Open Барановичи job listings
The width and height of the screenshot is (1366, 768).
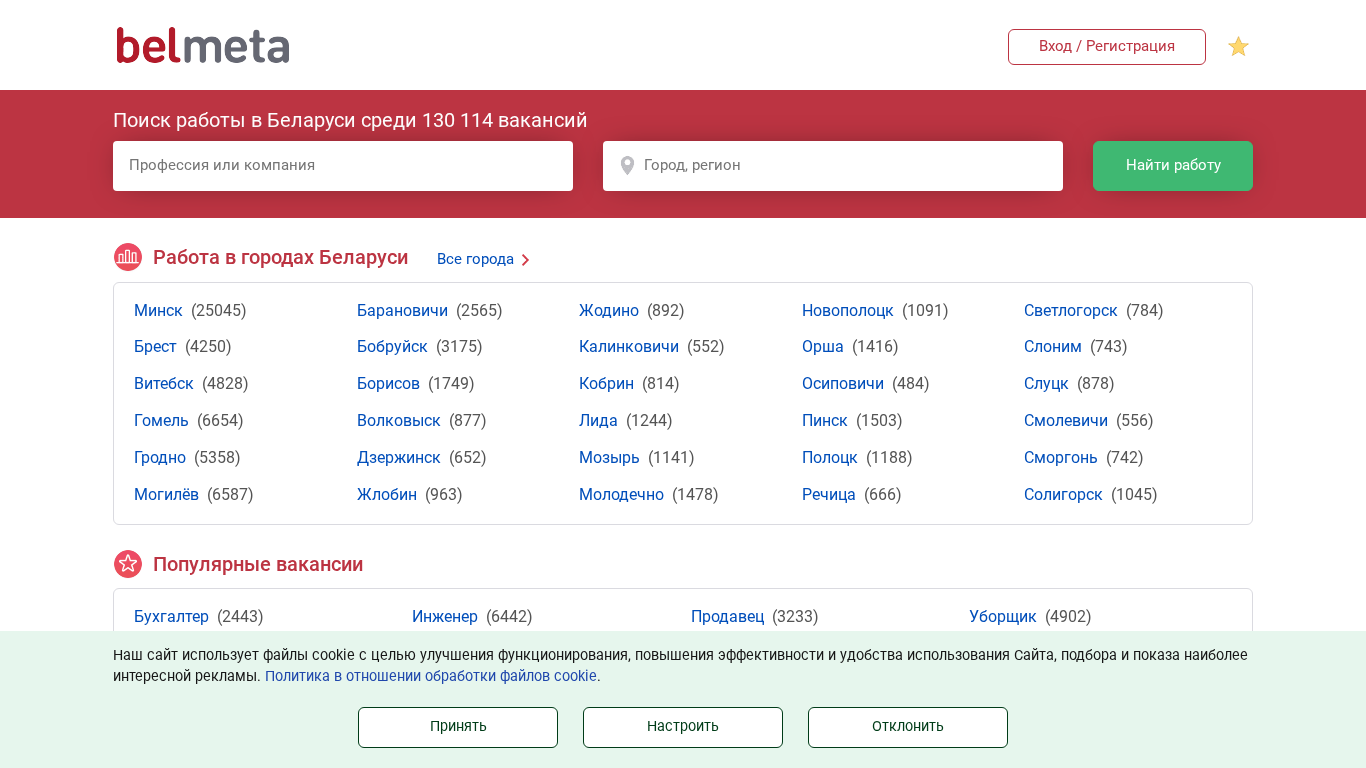402,311
